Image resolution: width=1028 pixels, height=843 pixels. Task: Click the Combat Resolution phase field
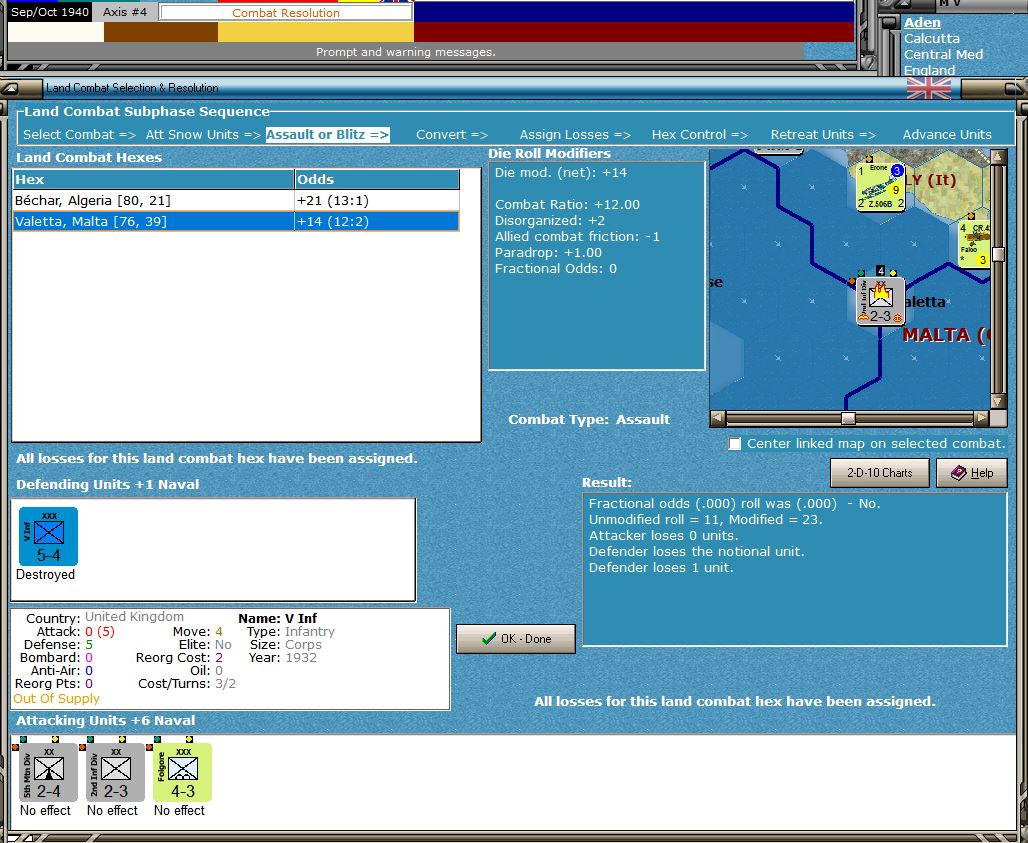pos(286,12)
